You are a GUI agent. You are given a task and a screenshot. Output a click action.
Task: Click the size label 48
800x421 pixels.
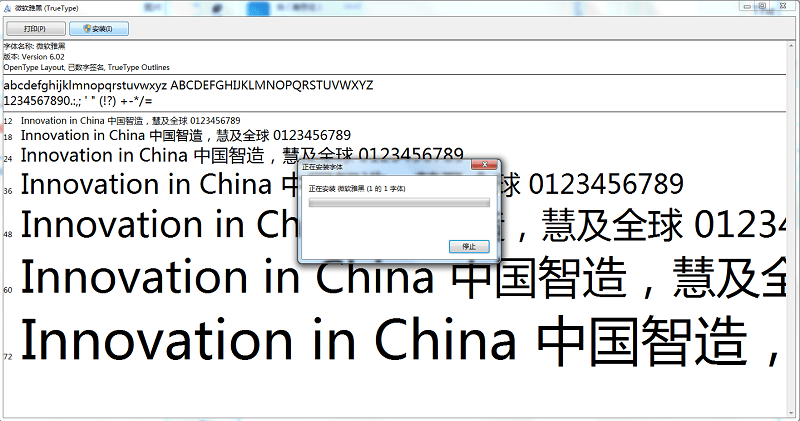(x=8, y=234)
